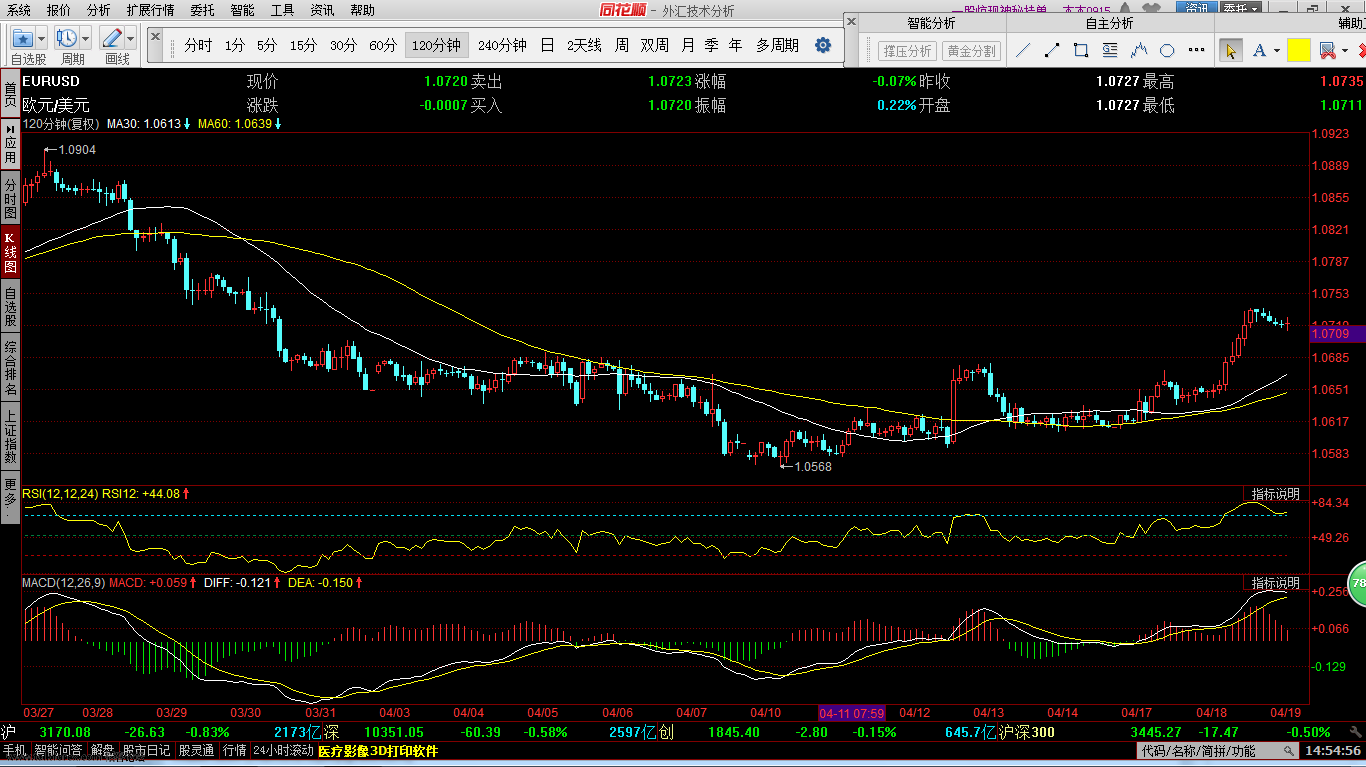This screenshot has height=767, width=1366.
Task: Open the 综合排名 sidebar tab
Action: coord(10,367)
